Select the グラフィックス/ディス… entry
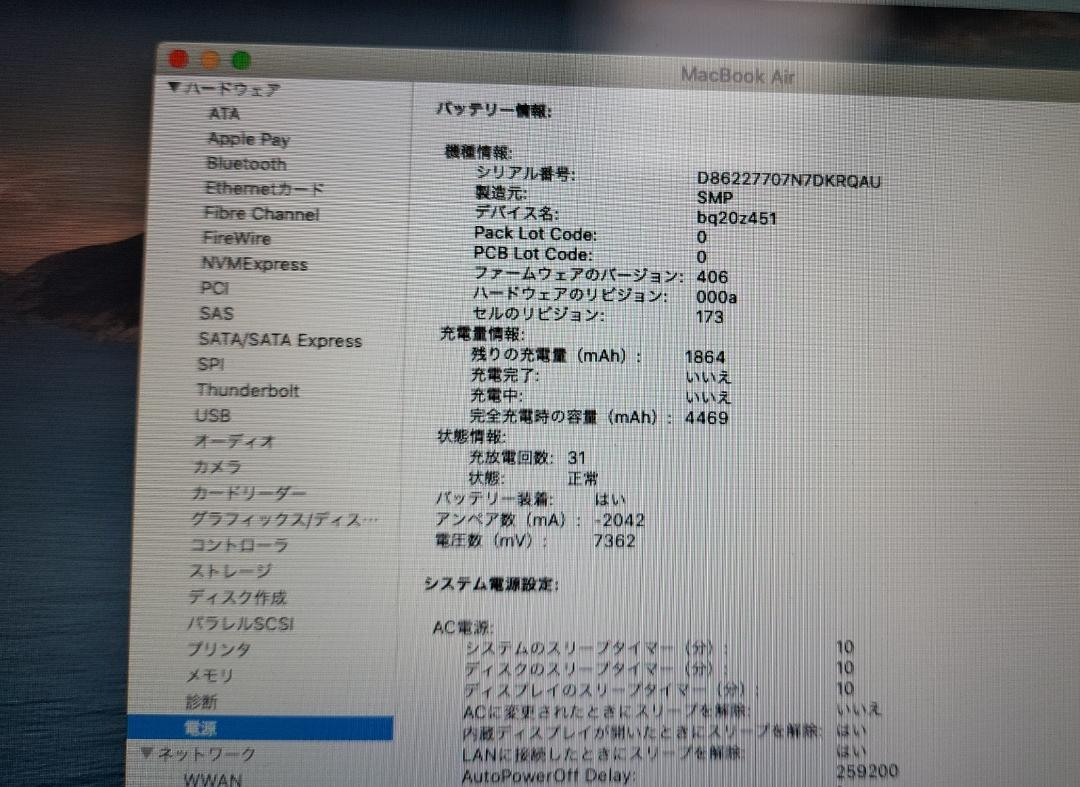The height and width of the screenshot is (787, 1080). pyautogui.click(x=284, y=519)
